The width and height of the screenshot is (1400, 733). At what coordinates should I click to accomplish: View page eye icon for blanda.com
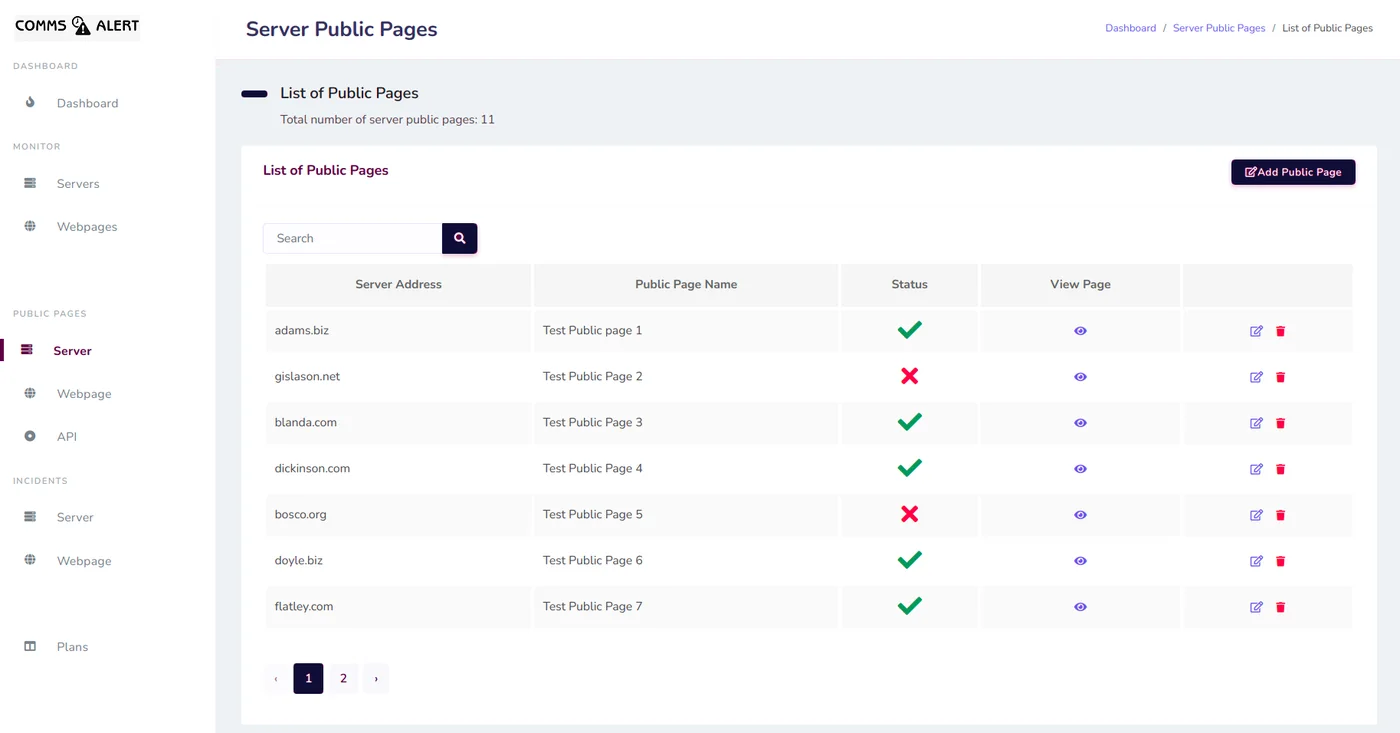[1080, 423]
